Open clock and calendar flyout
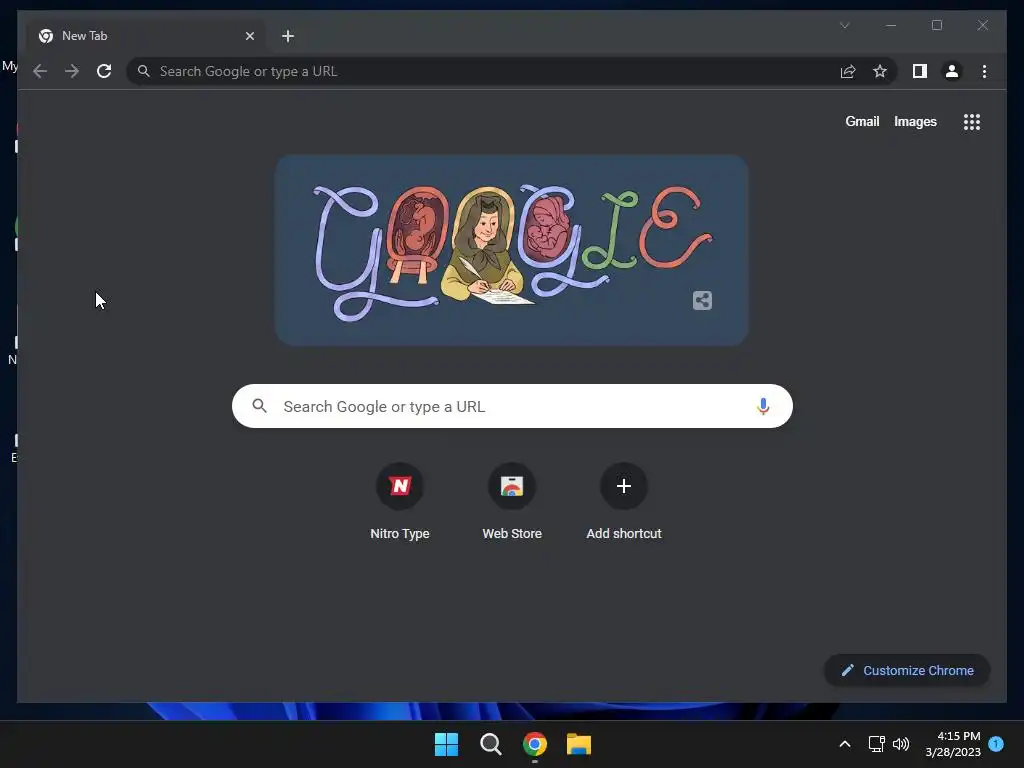The image size is (1024, 768). (x=953, y=744)
